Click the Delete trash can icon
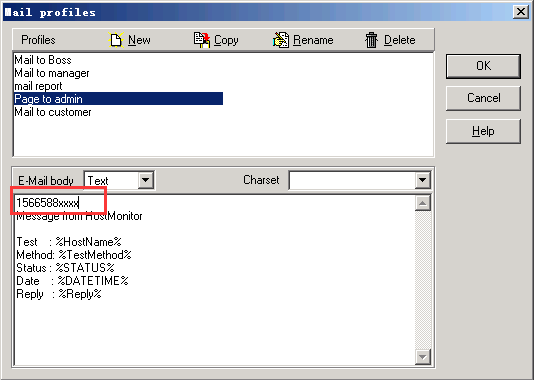 371,40
